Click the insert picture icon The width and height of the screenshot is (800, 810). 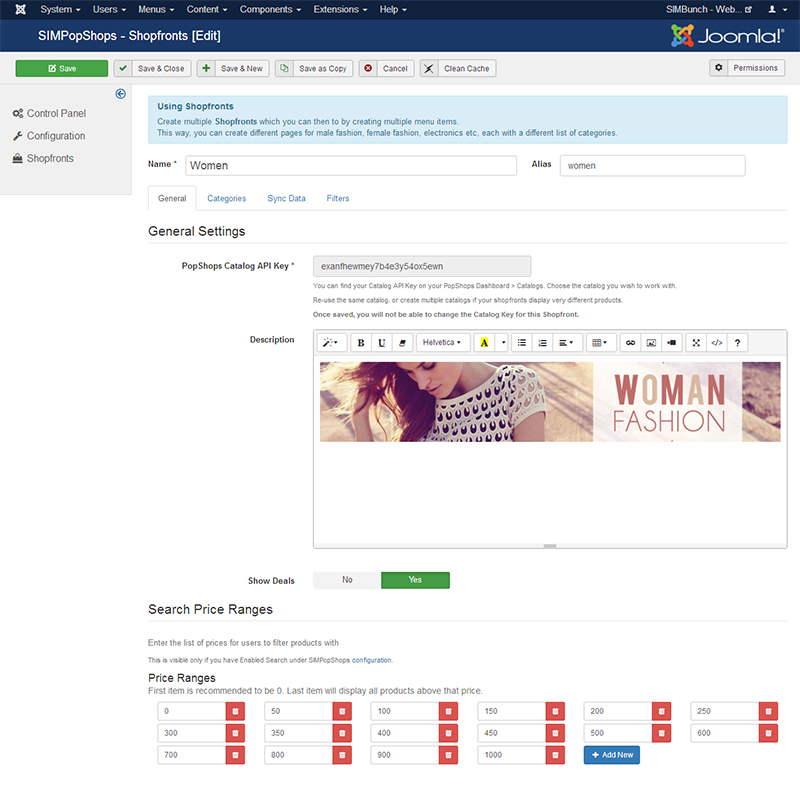point(651,342)
